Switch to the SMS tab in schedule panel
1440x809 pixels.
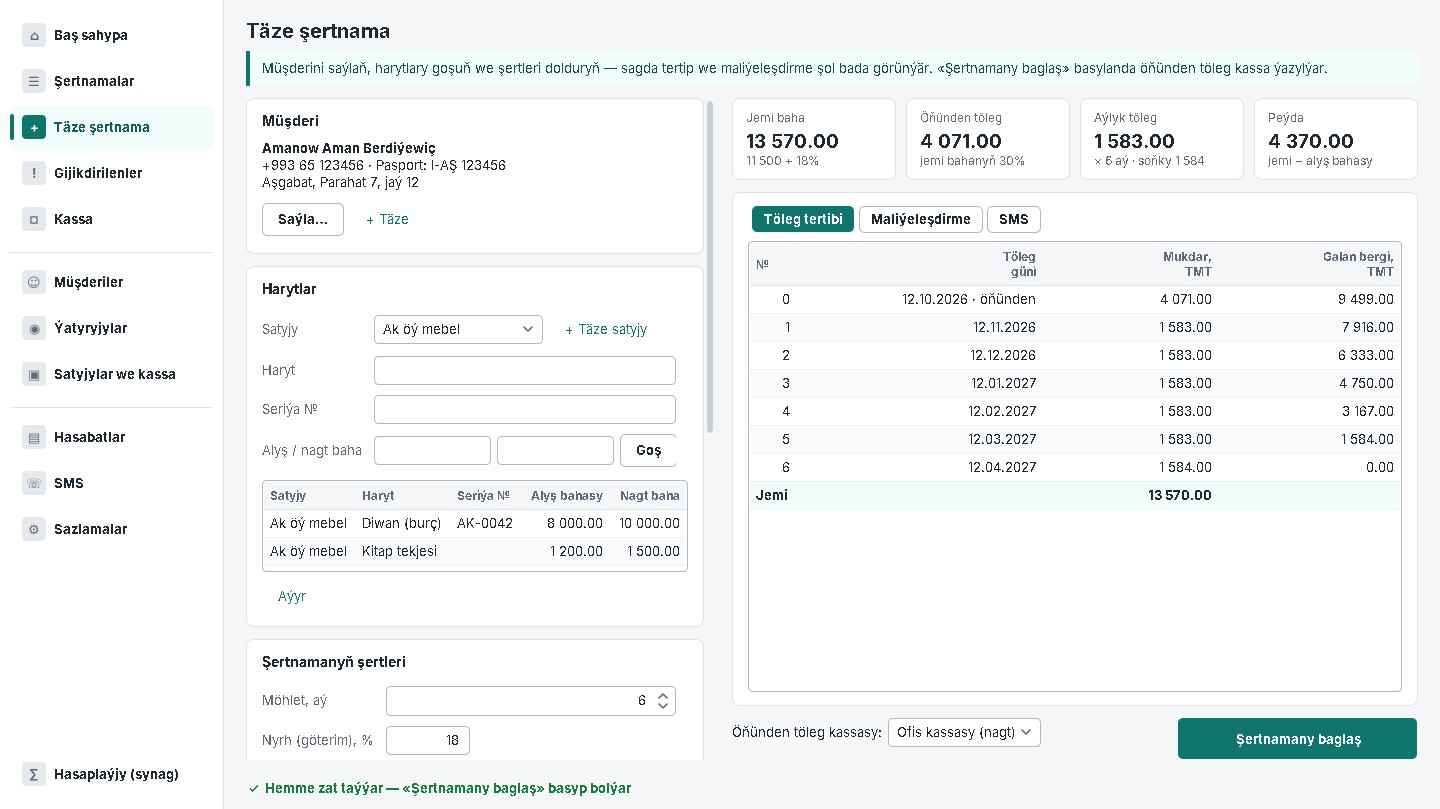pyautogui.click(x=1013, y=219)
